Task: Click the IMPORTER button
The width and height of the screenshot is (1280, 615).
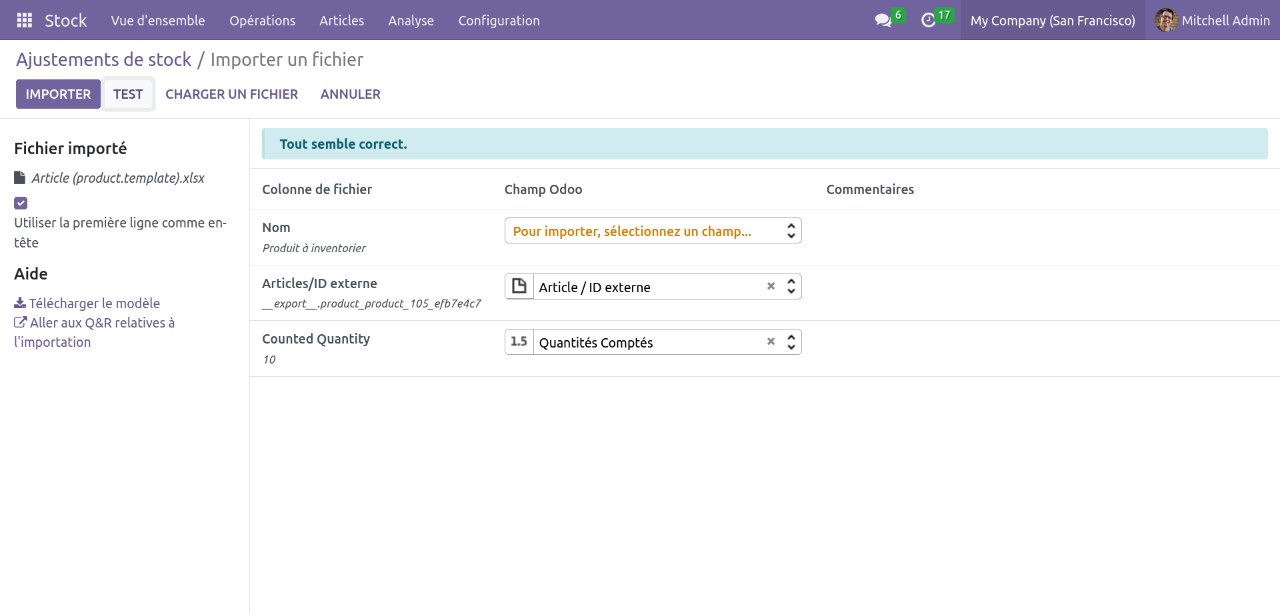Action: [58, 94]
